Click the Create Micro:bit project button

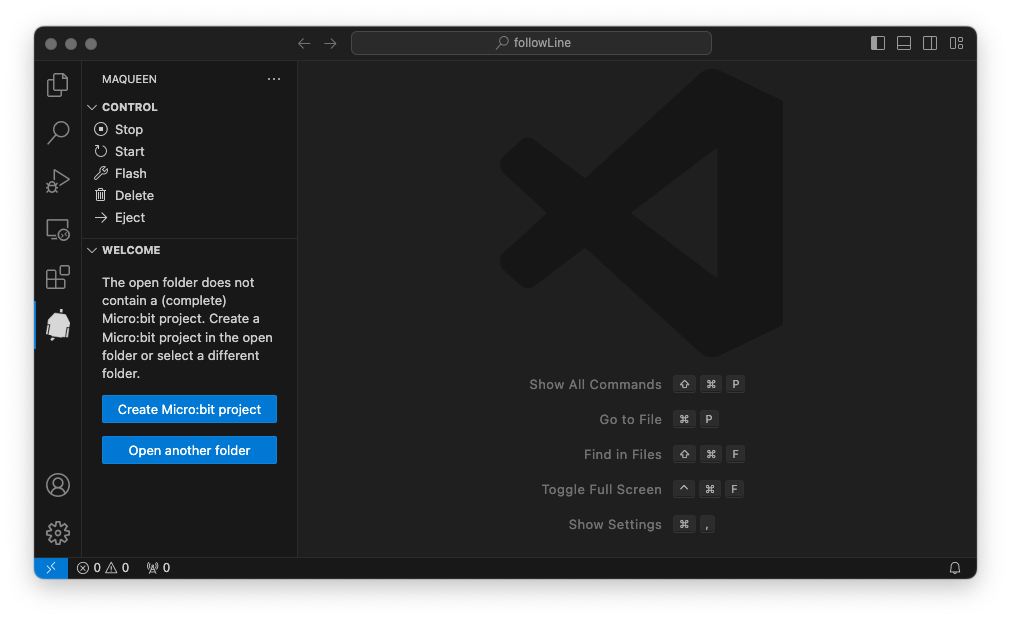tap(189, 409)
